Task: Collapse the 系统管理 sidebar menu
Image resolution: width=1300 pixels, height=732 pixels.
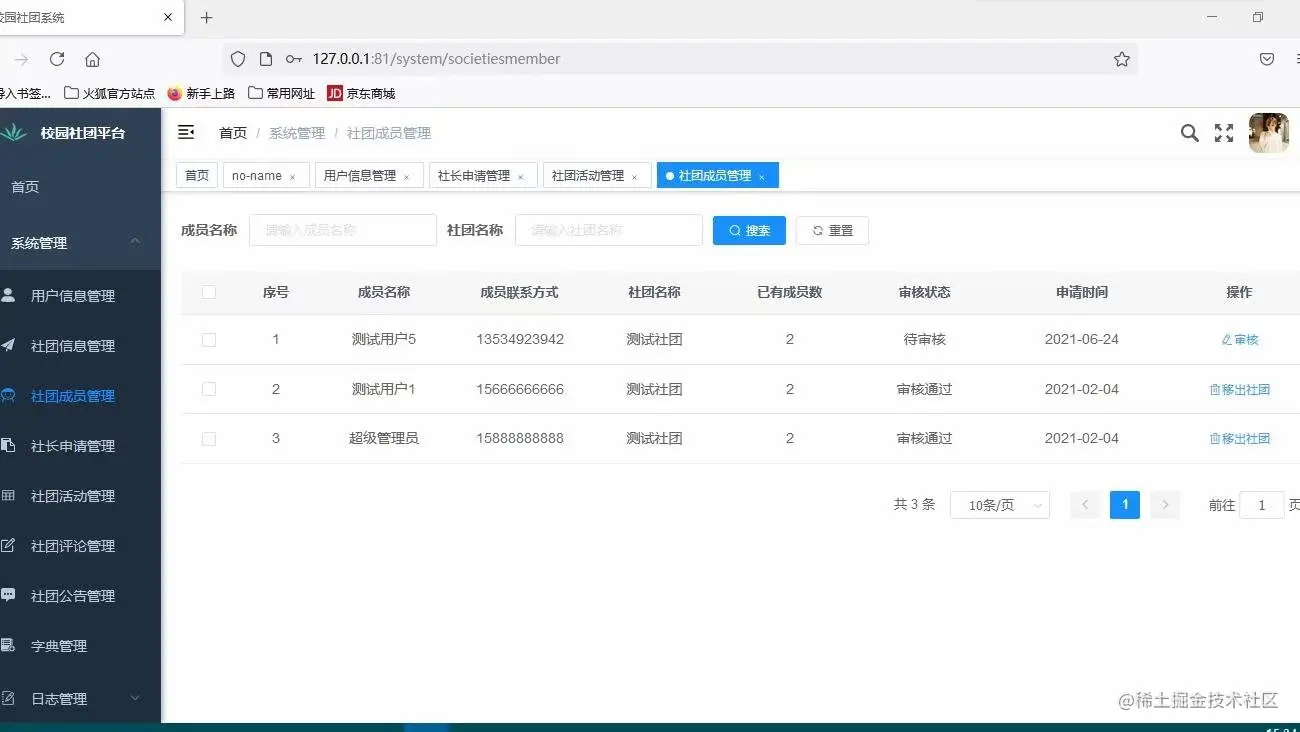Action: tap(80, 243)
